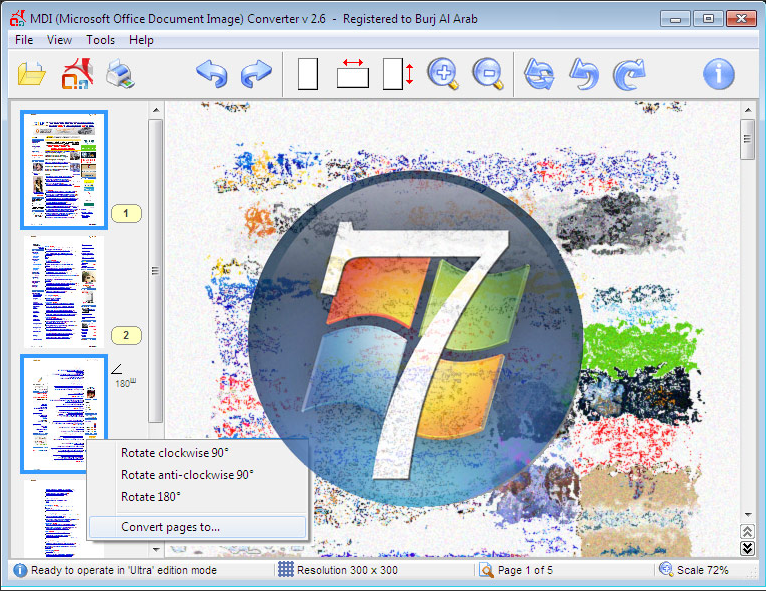Click the red PDF convert icon
This screenshot has height=591, width=766.
[x=77, y=74]
